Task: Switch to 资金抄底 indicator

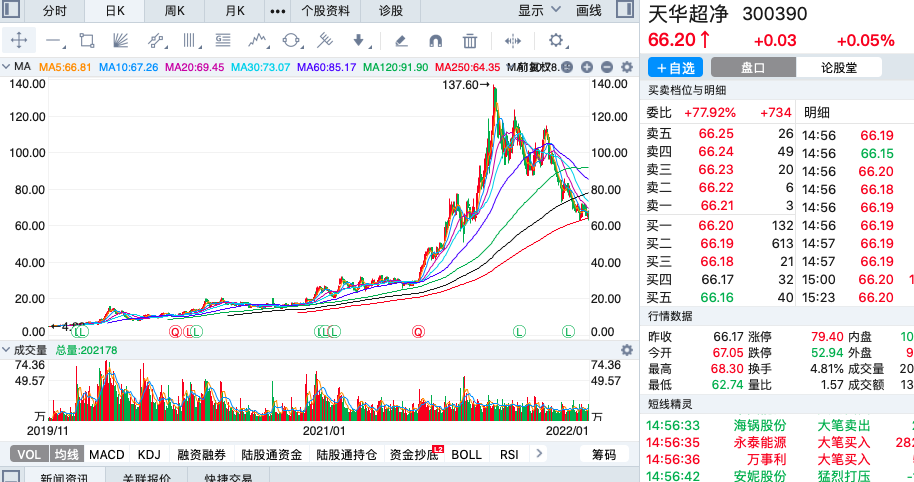Action: pyautogui.click(x=414, y=454)
